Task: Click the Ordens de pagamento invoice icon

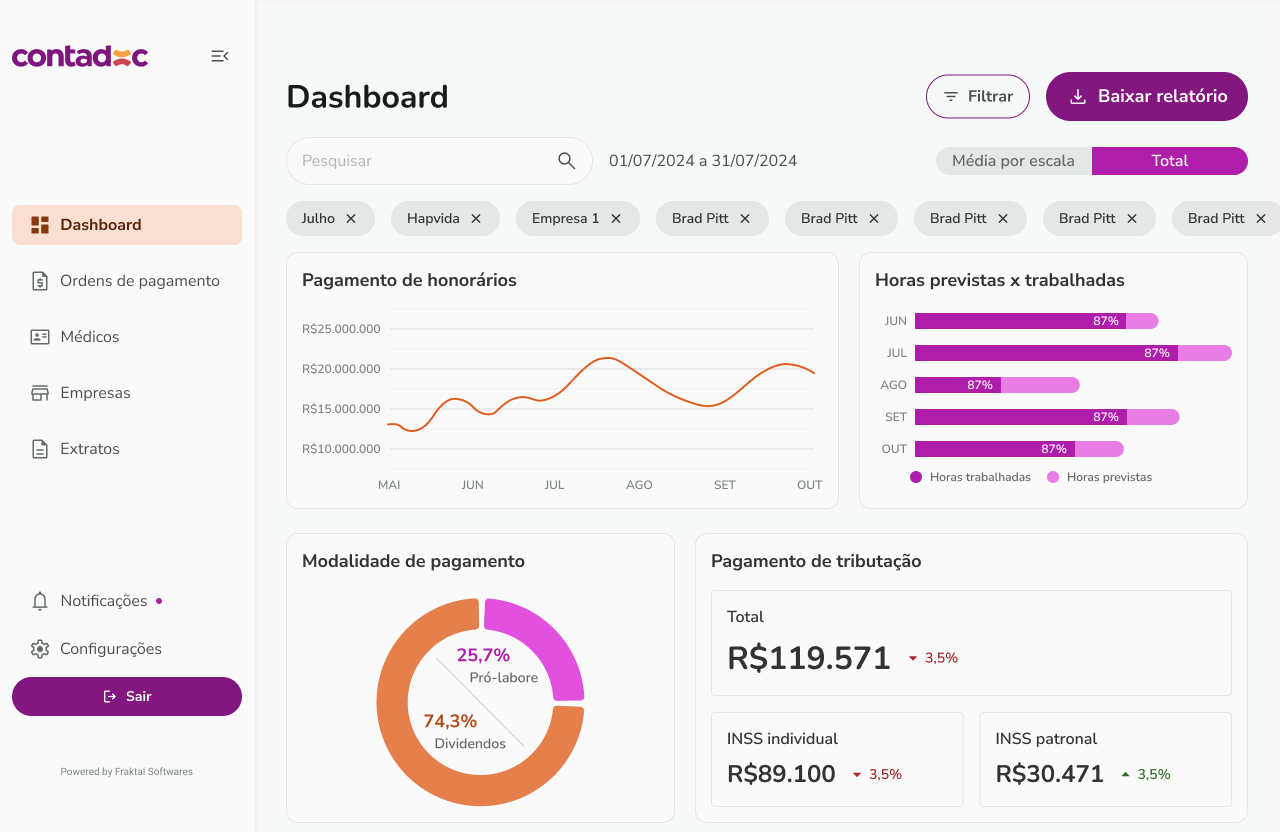Action: [x=40, y=281]
